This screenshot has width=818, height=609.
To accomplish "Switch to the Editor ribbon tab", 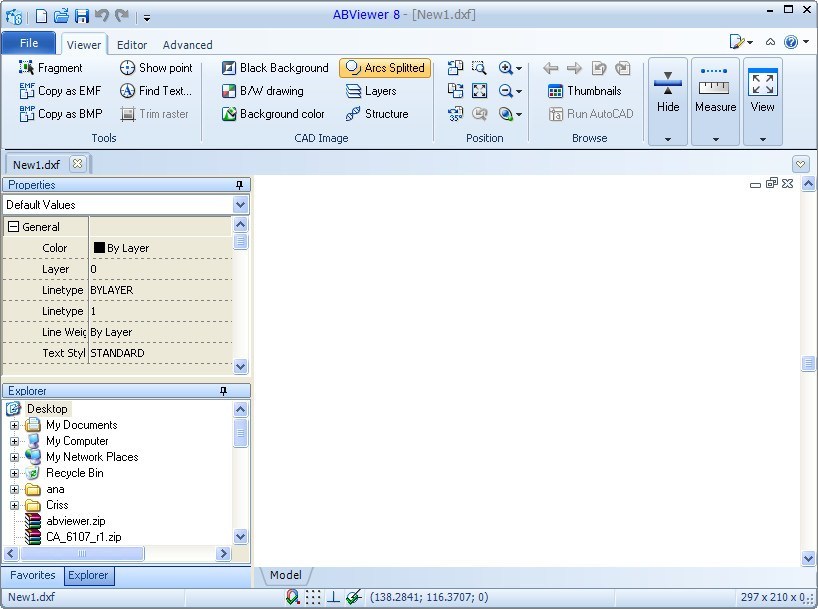I will [131, 44].
